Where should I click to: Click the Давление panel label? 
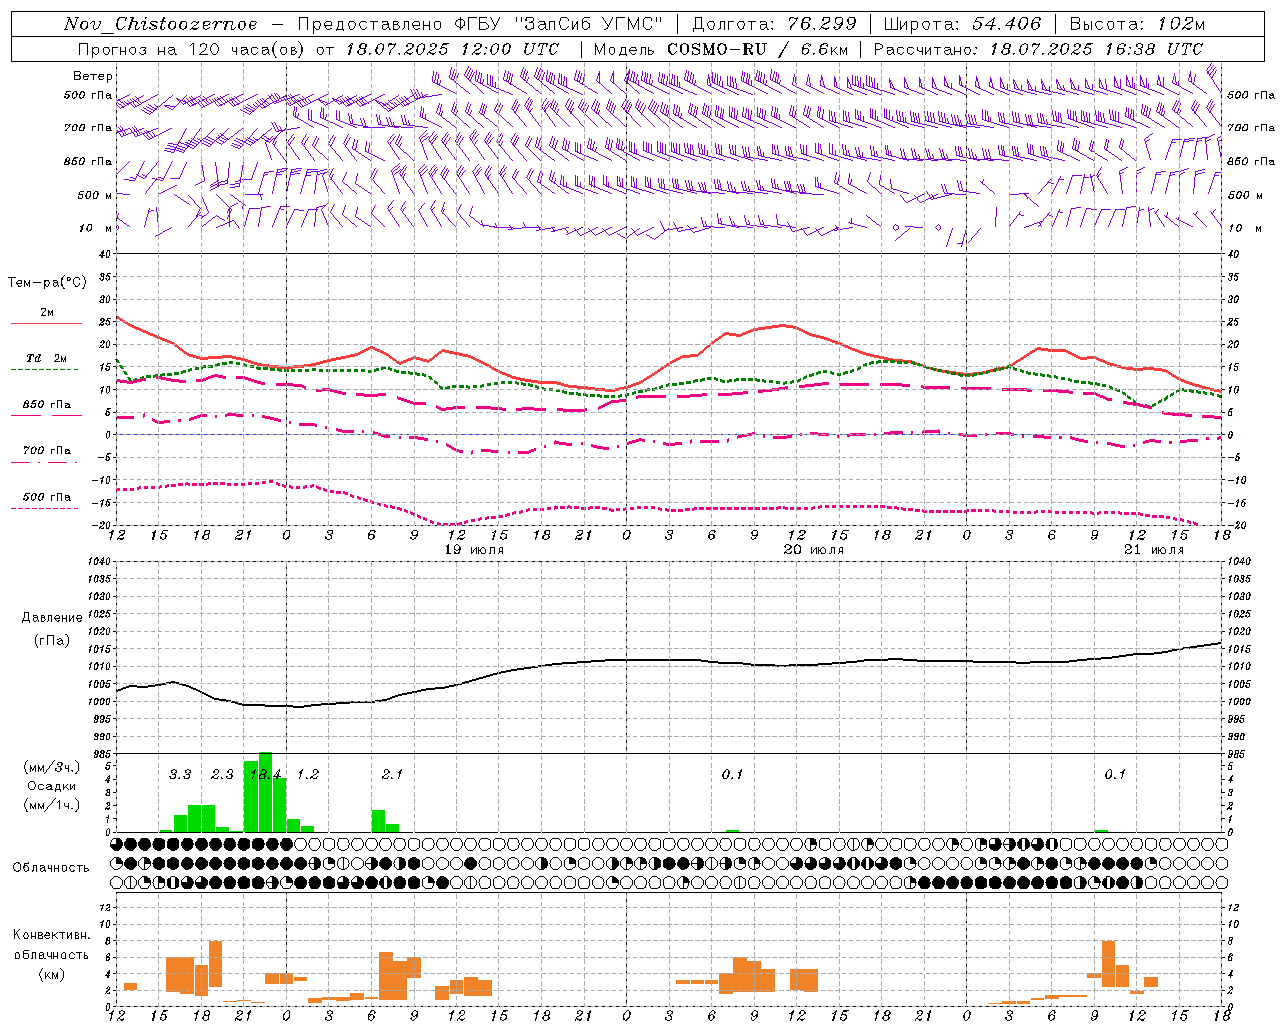pos(52,618)
